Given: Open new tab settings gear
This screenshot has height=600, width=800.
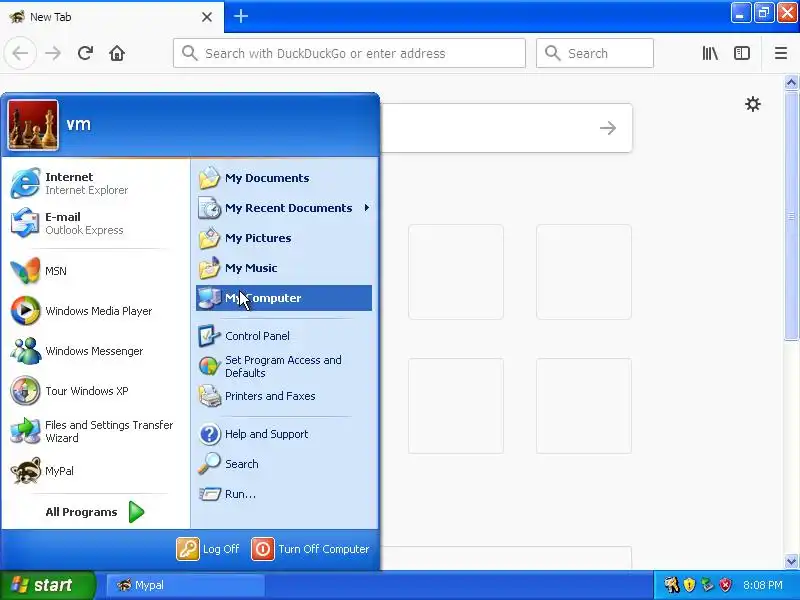Looking at the screenshot, I should [753, 104].
